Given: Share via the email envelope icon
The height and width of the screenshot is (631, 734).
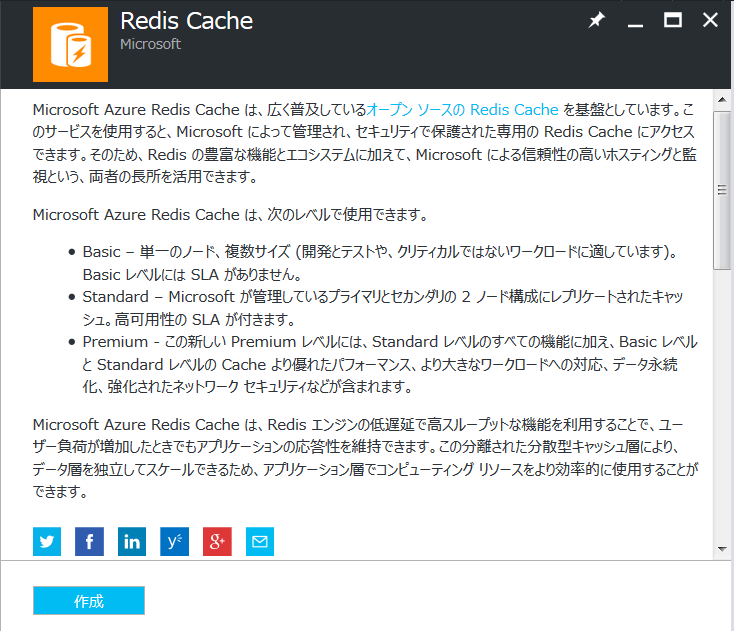Looking at the screenshot, I should coord(260,542).
